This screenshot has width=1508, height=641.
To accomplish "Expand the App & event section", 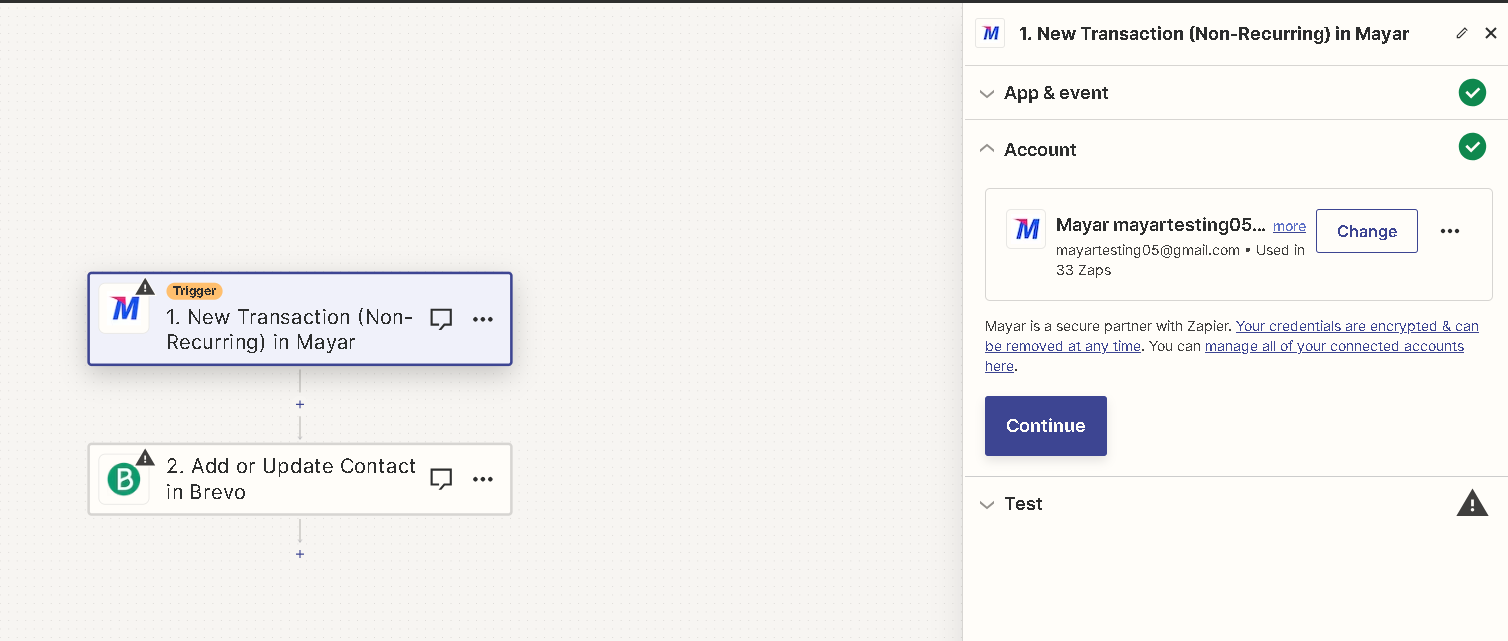I will (987, 94).
